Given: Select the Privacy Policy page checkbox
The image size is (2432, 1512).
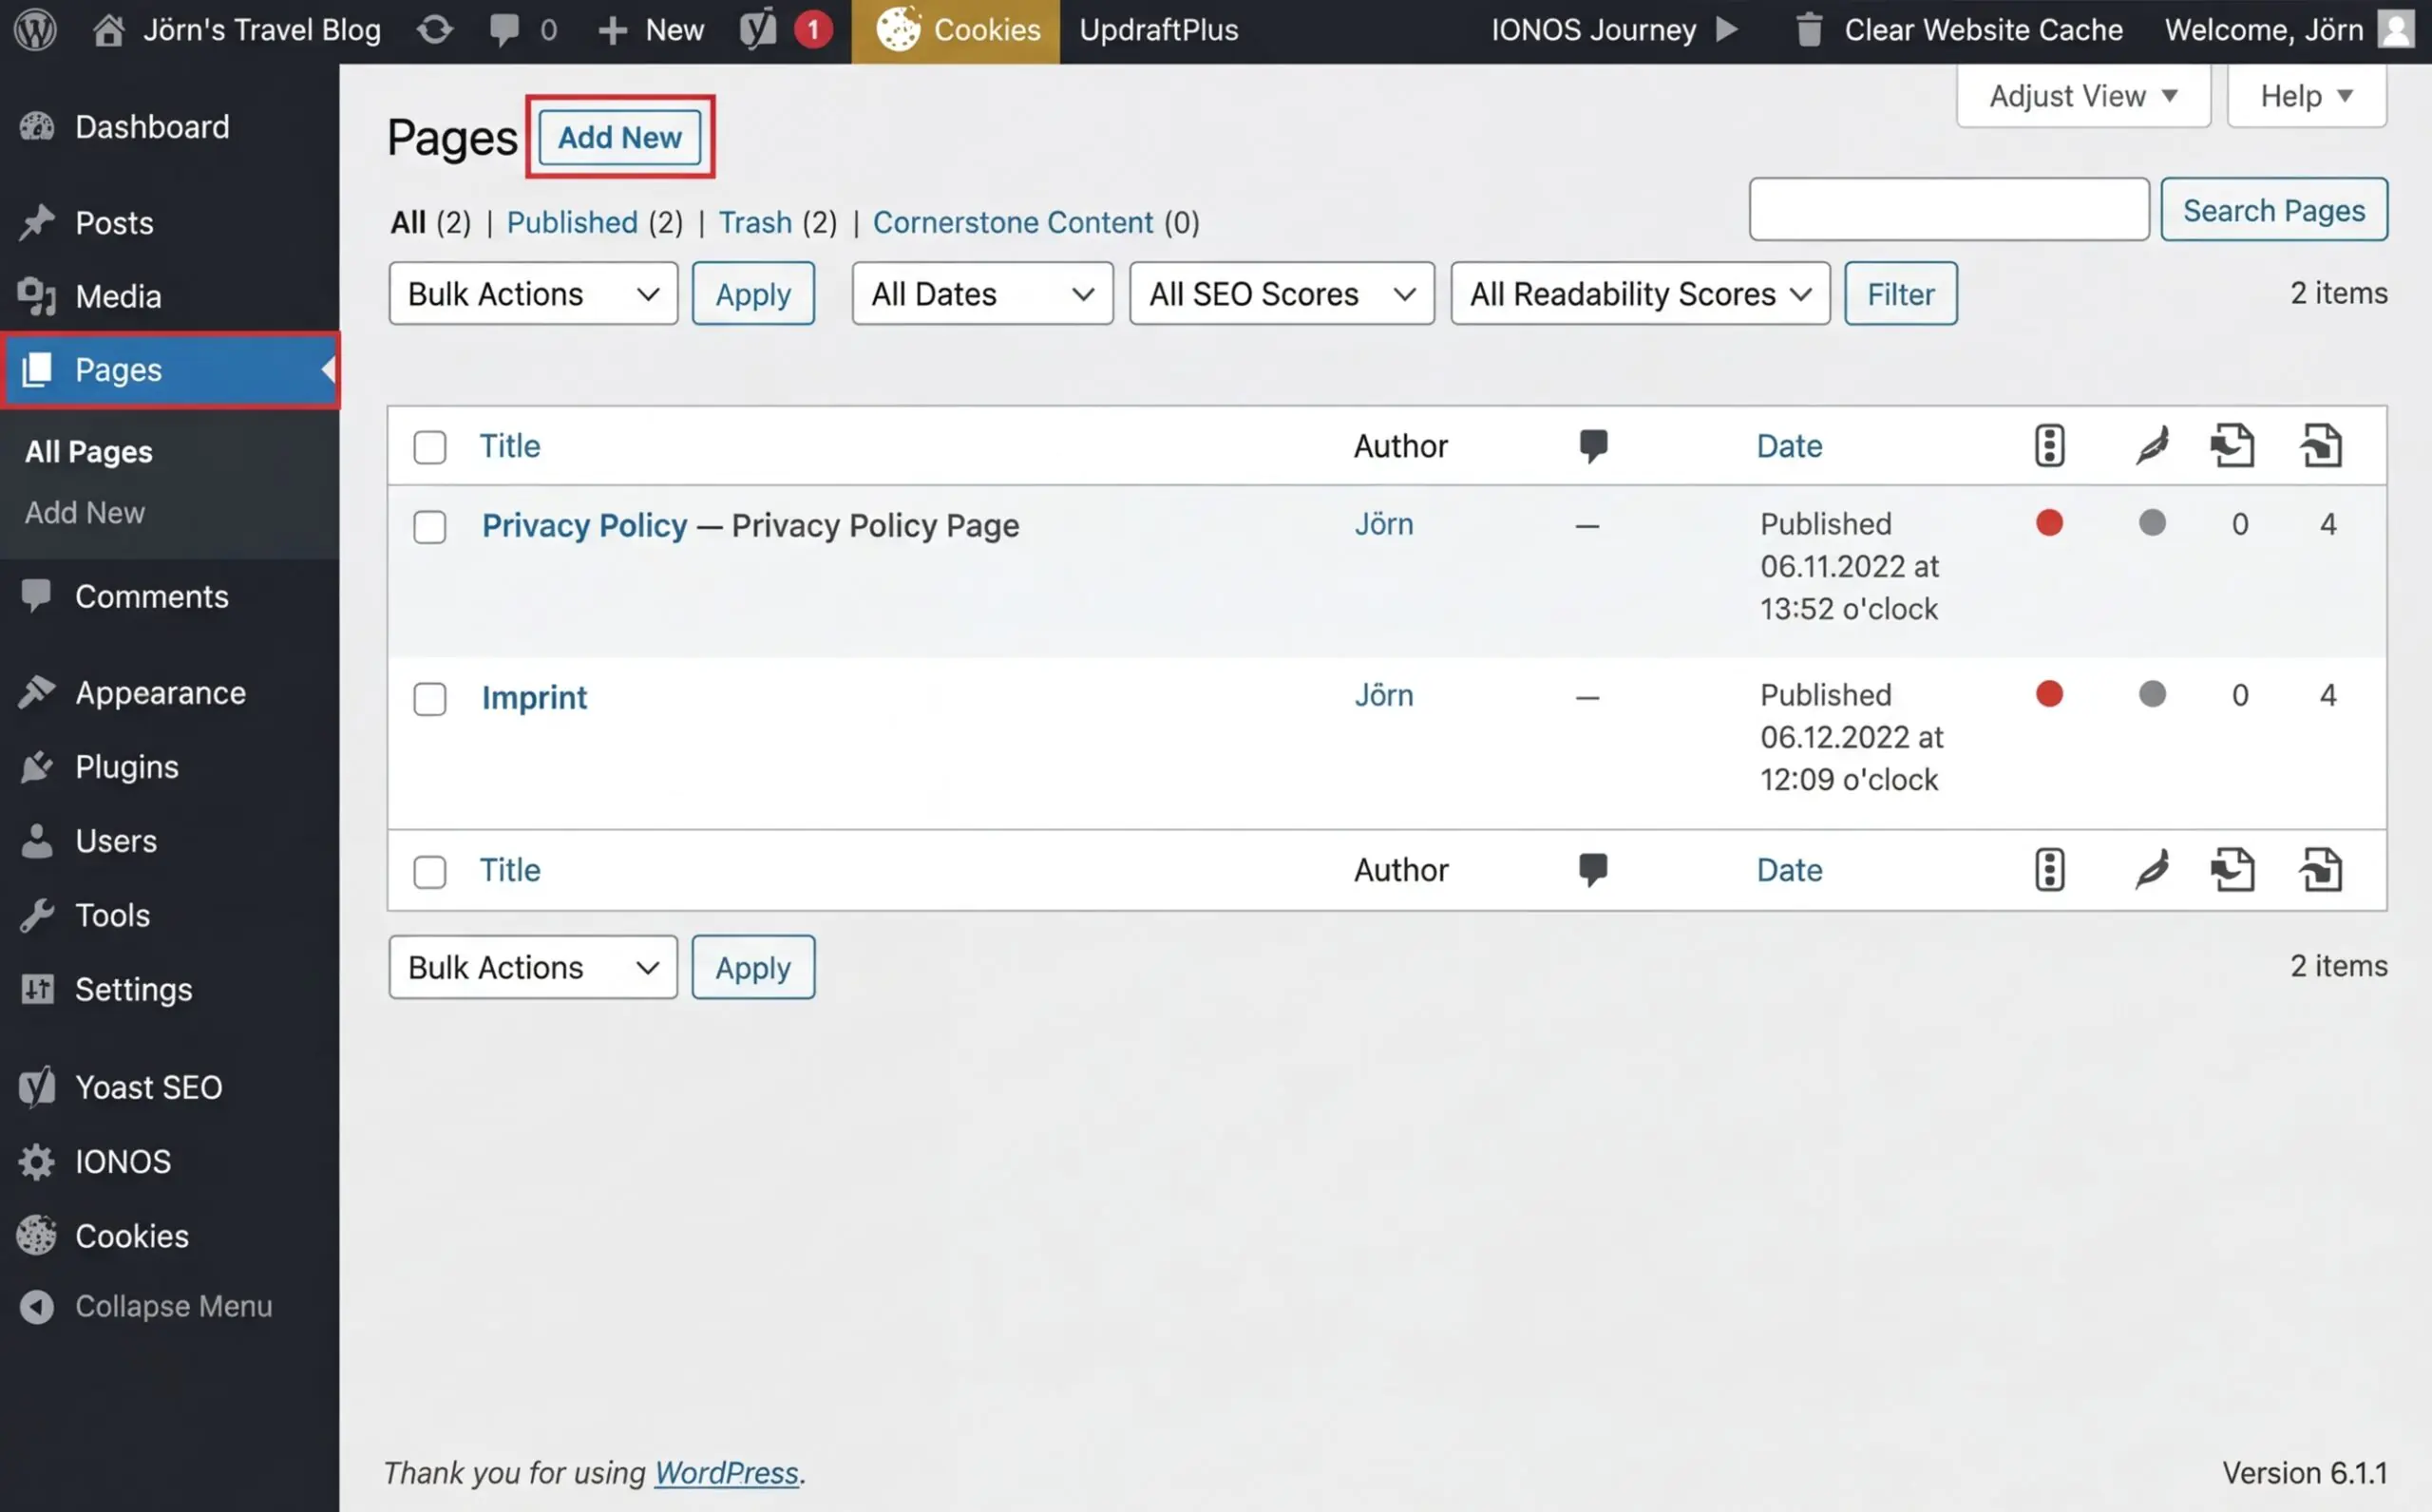Looking at the screenshot, I should (x=430, y=526).
